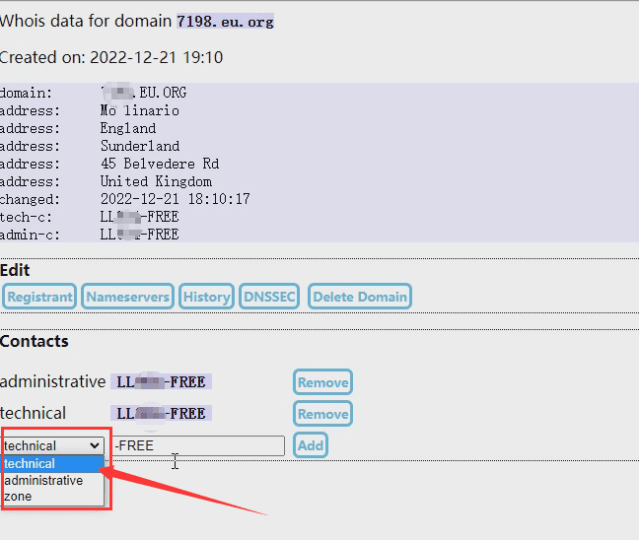The image size is (639, 540).
Task: Click the administrative contact's handle under Contacts
Action: [161, 382]
